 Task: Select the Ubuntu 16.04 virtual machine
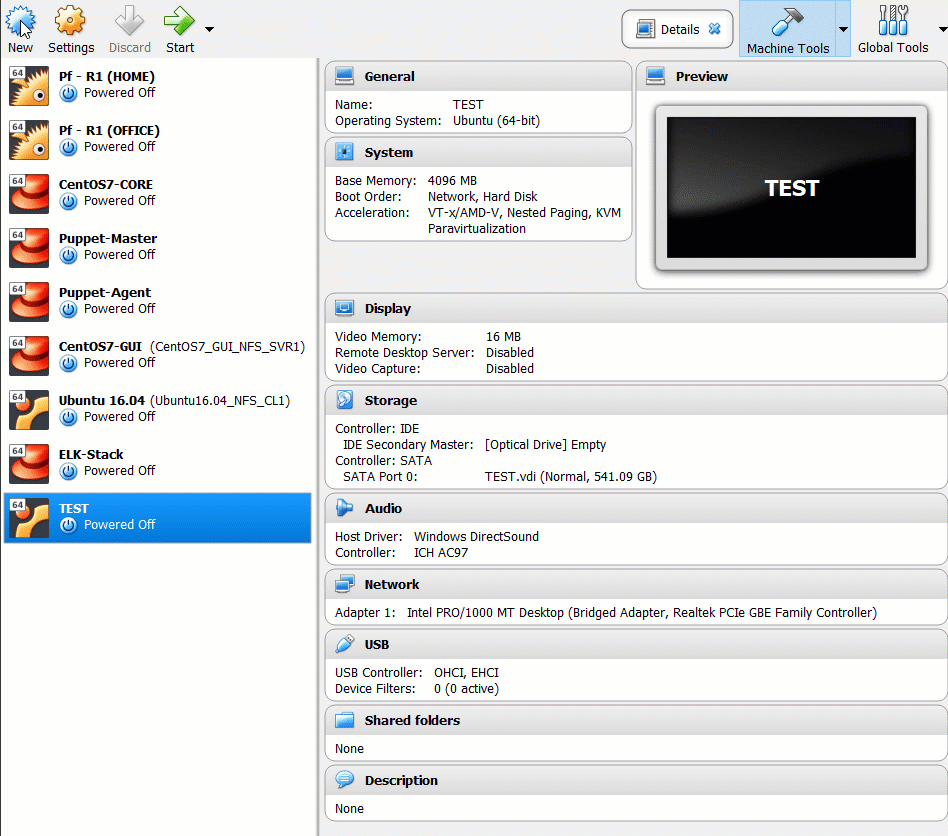click(x=157, y=409)
